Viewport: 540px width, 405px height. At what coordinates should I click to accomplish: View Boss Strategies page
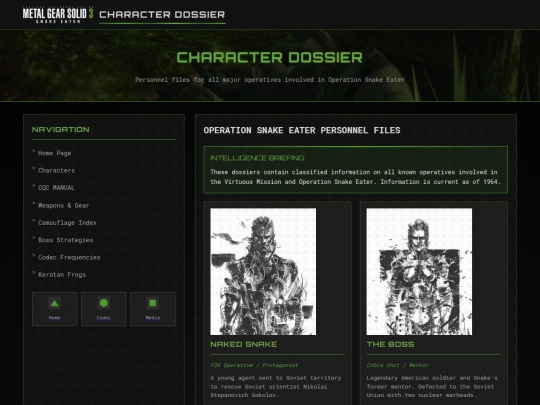[65, 240]
